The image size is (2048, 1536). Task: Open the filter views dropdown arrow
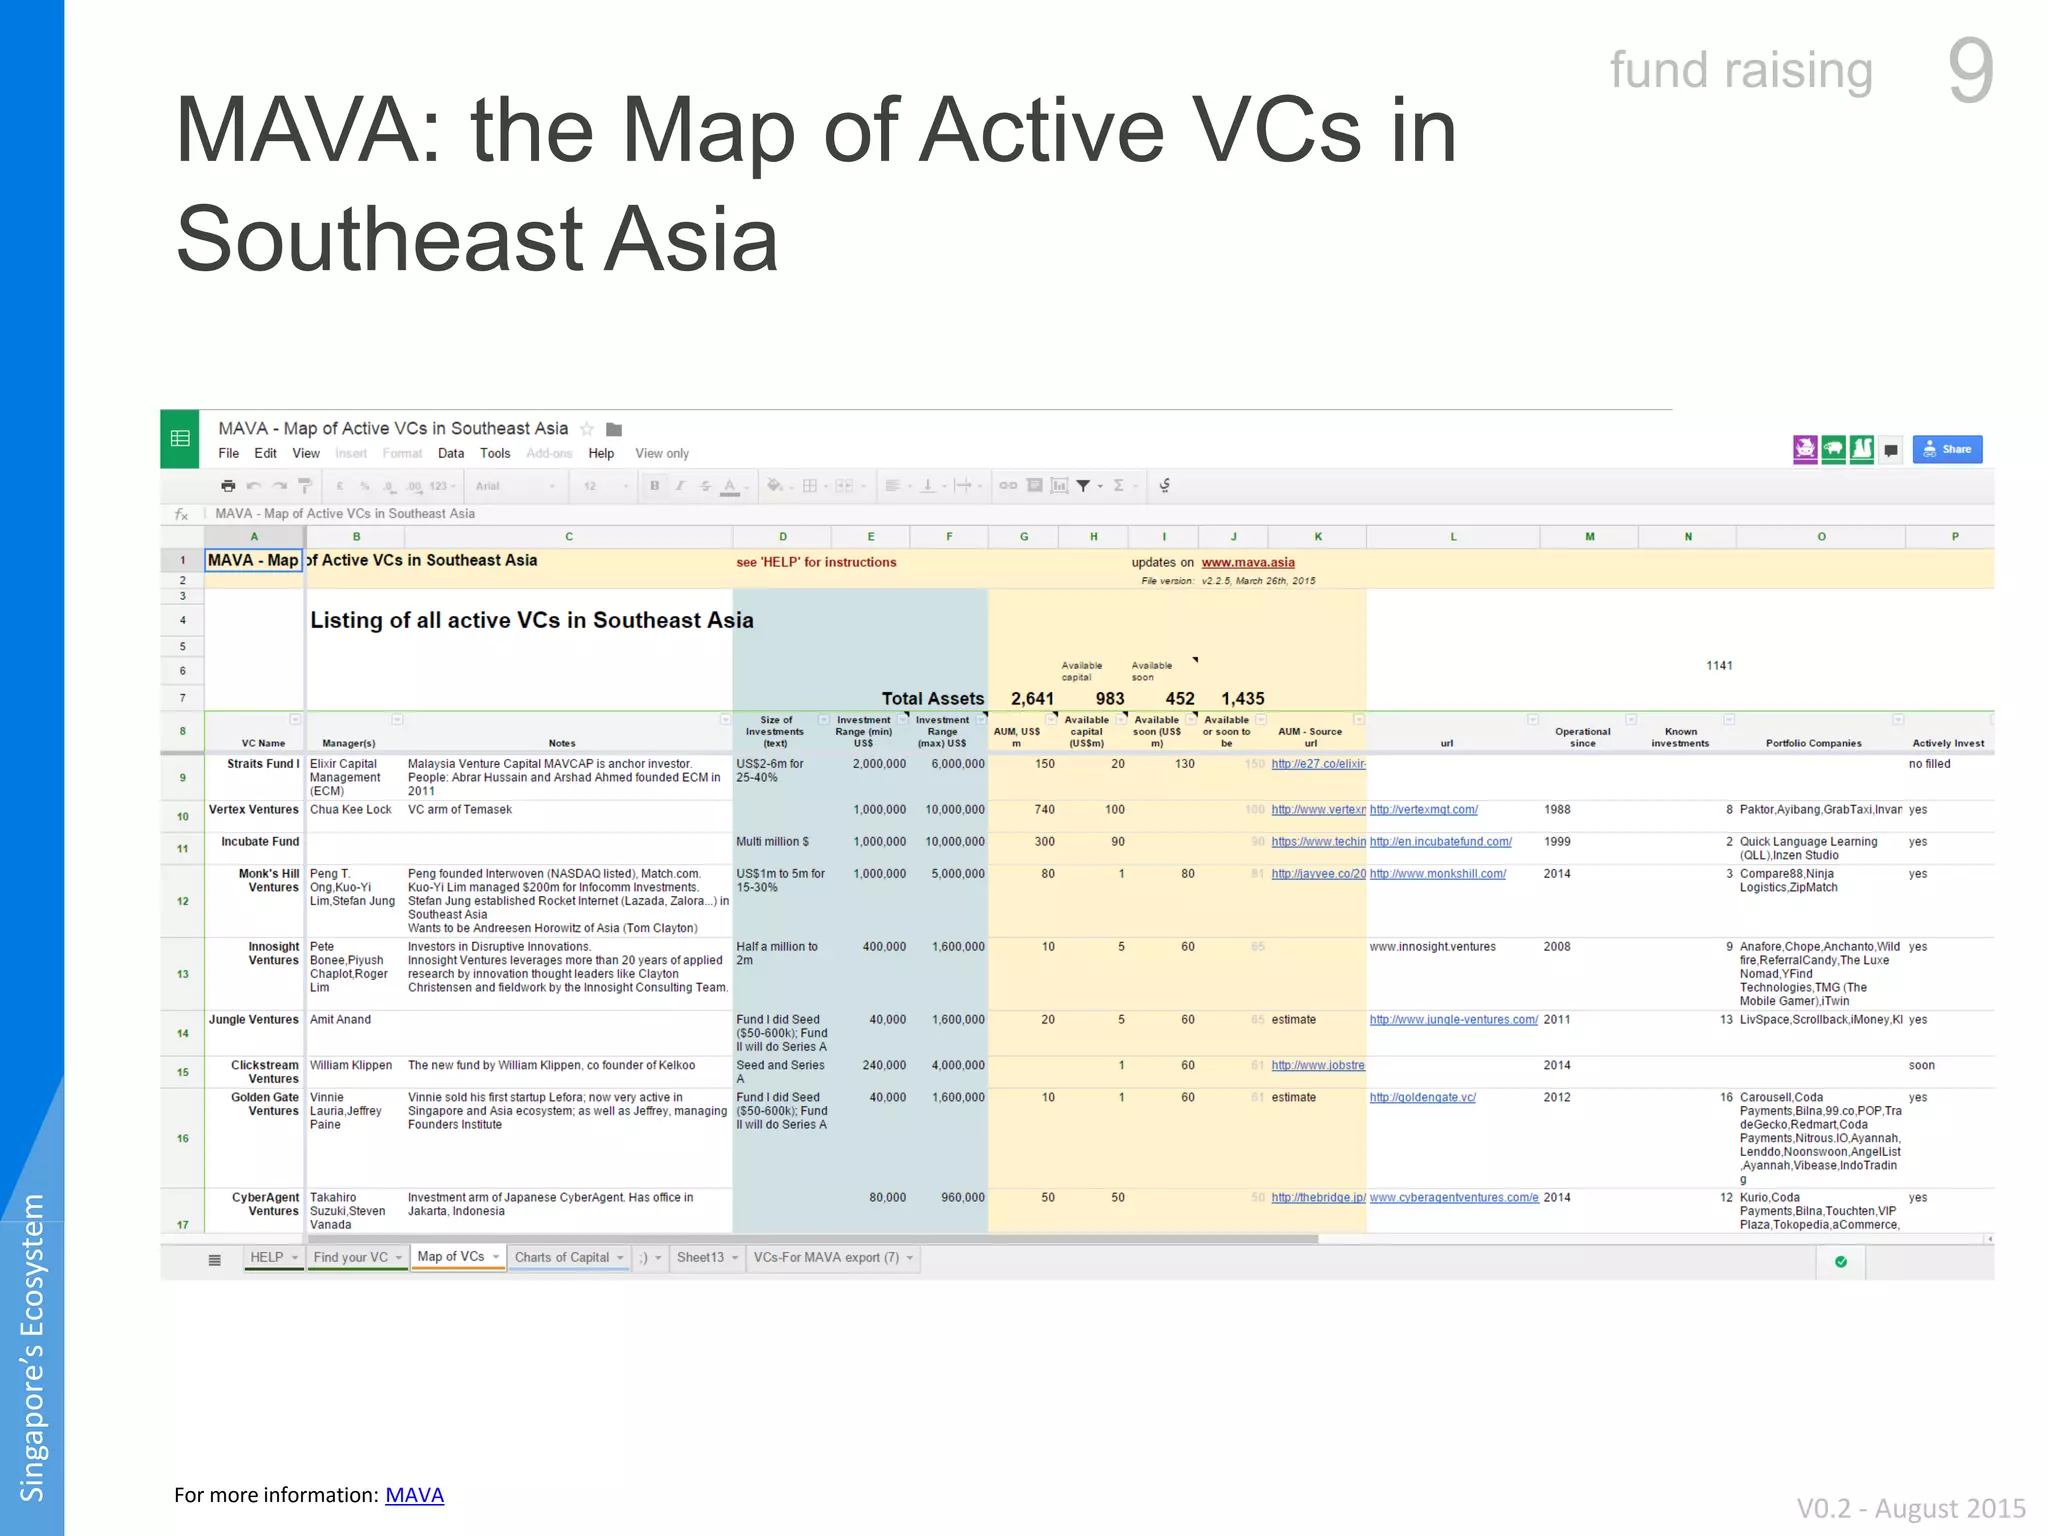(x=1100, y=487)
